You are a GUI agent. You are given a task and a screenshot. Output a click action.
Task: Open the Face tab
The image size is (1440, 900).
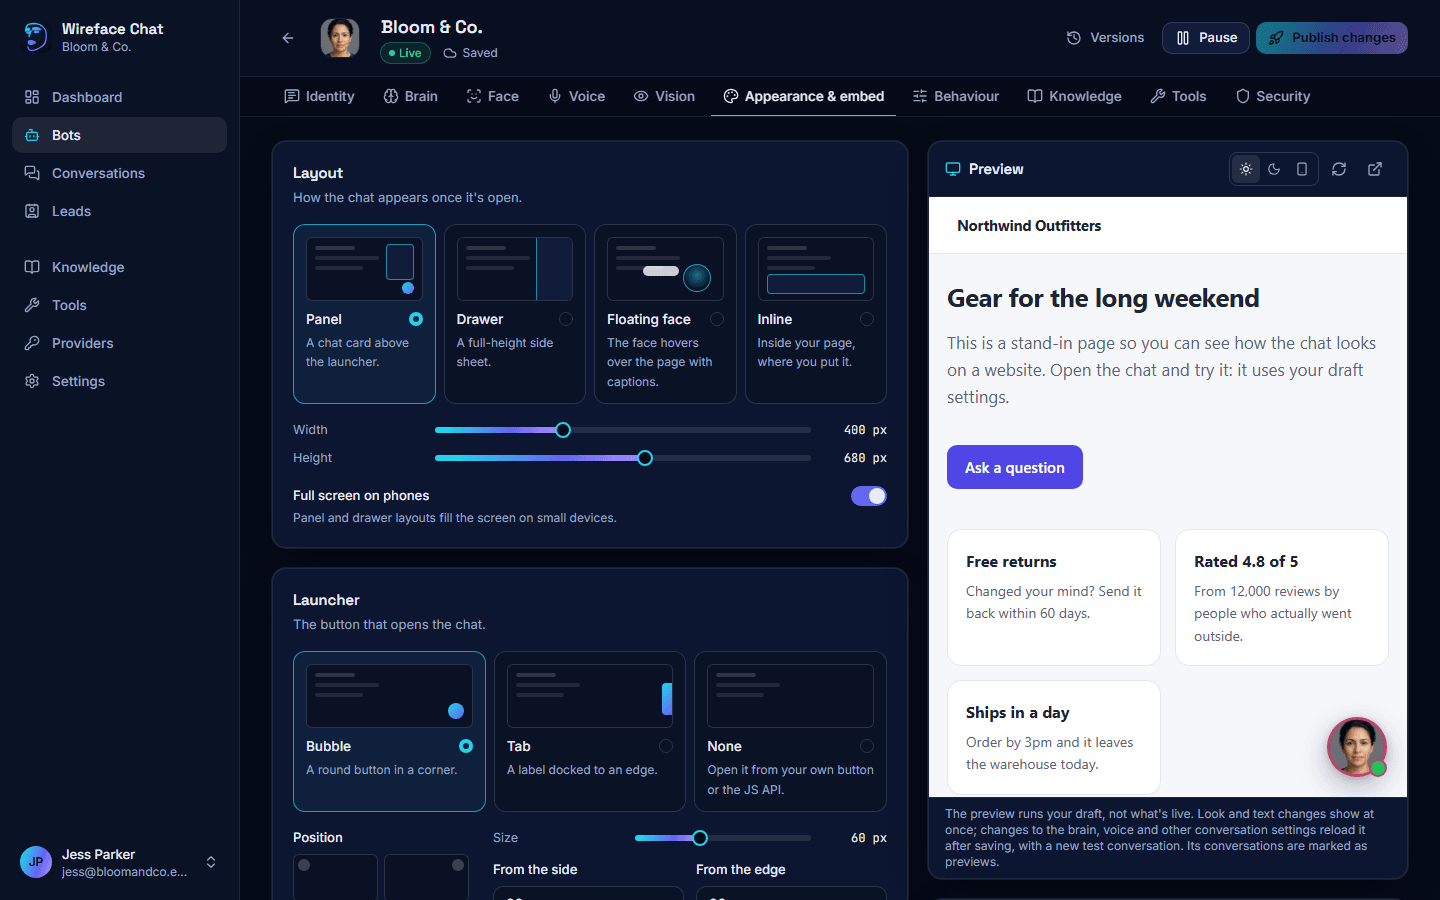[x=492, y=96]
